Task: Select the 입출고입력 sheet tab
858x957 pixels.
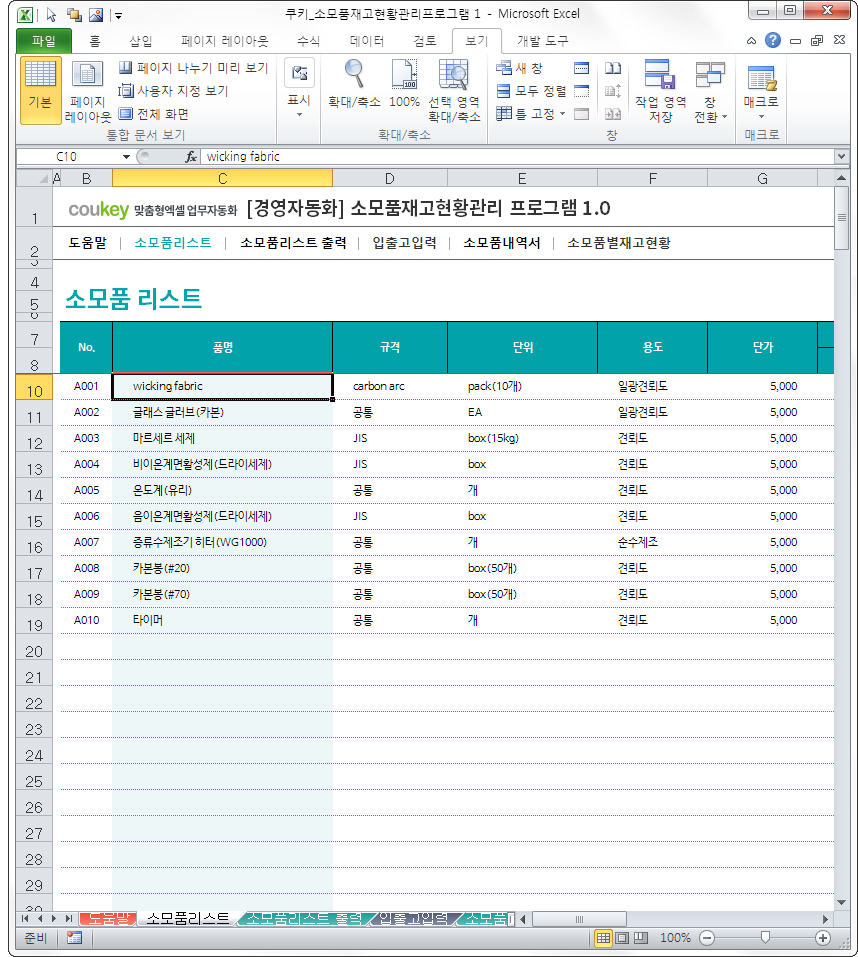Action: tap(413, 918)
